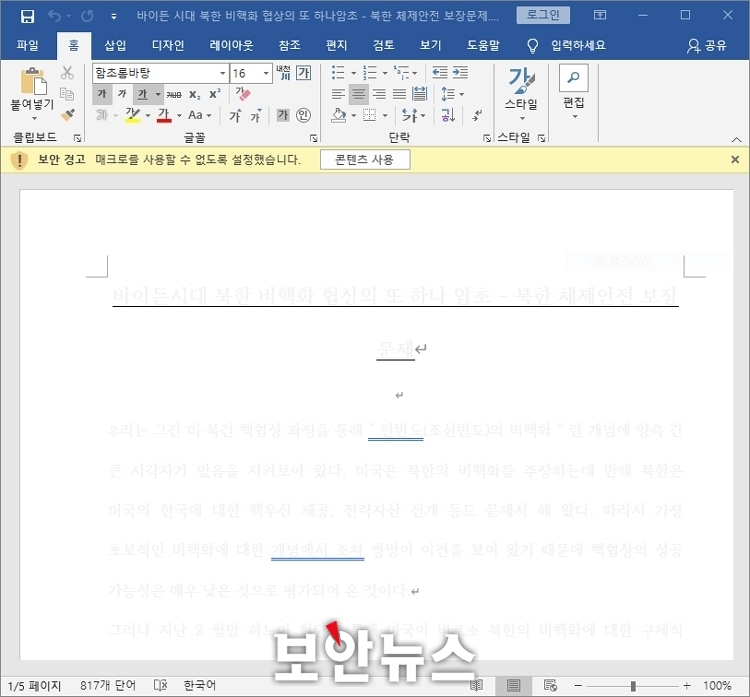Toggle italic formatting
This screenshot has width=750, height=697.
[x=122, y=94]
